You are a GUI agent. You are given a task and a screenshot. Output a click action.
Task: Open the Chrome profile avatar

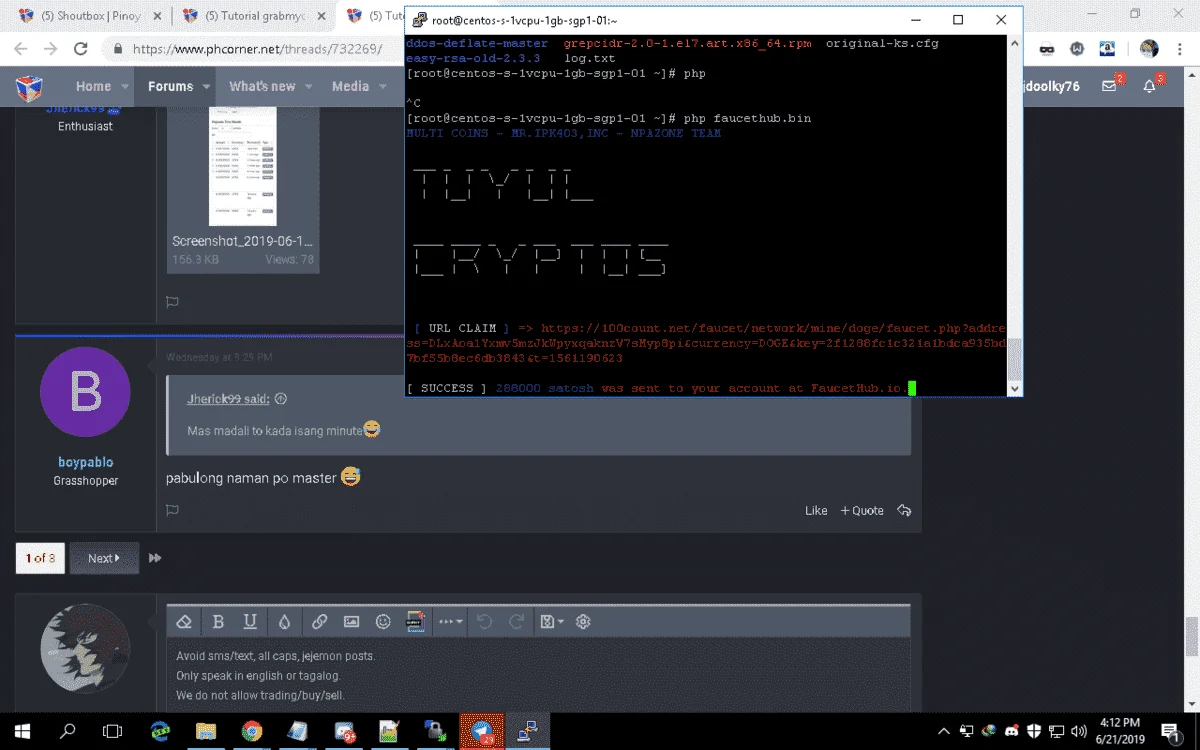(1149, 48)
